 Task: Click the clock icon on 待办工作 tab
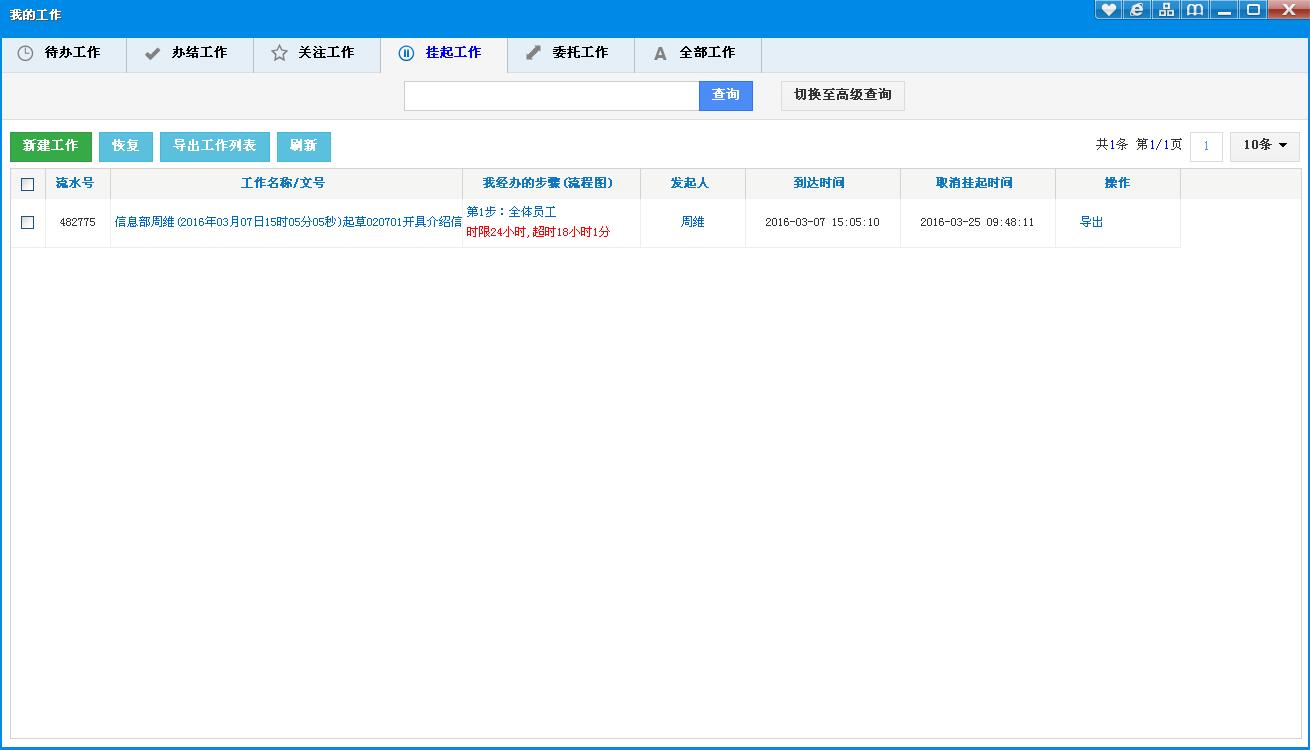pyautogui.click(x=25, y=53)
